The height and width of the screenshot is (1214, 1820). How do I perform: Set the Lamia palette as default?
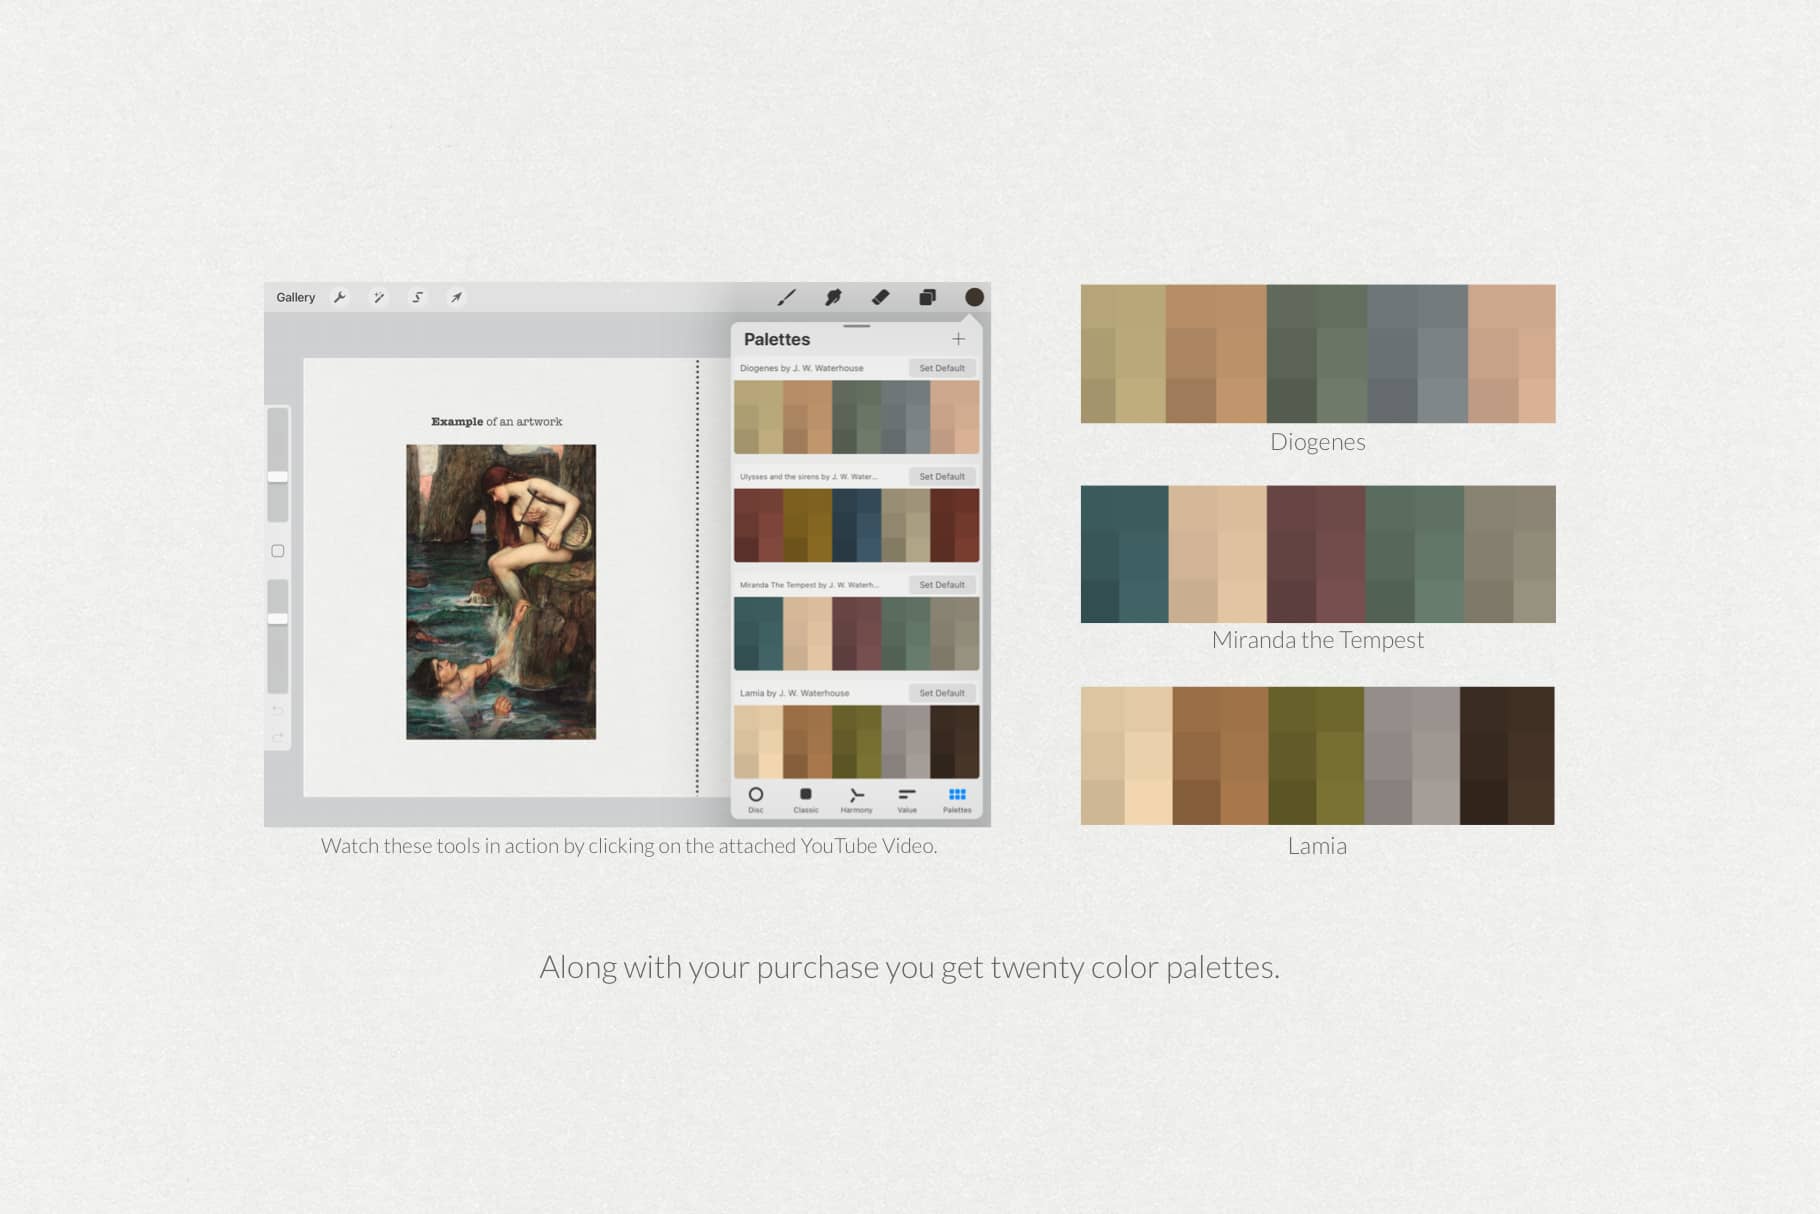[x=940, y=692]
